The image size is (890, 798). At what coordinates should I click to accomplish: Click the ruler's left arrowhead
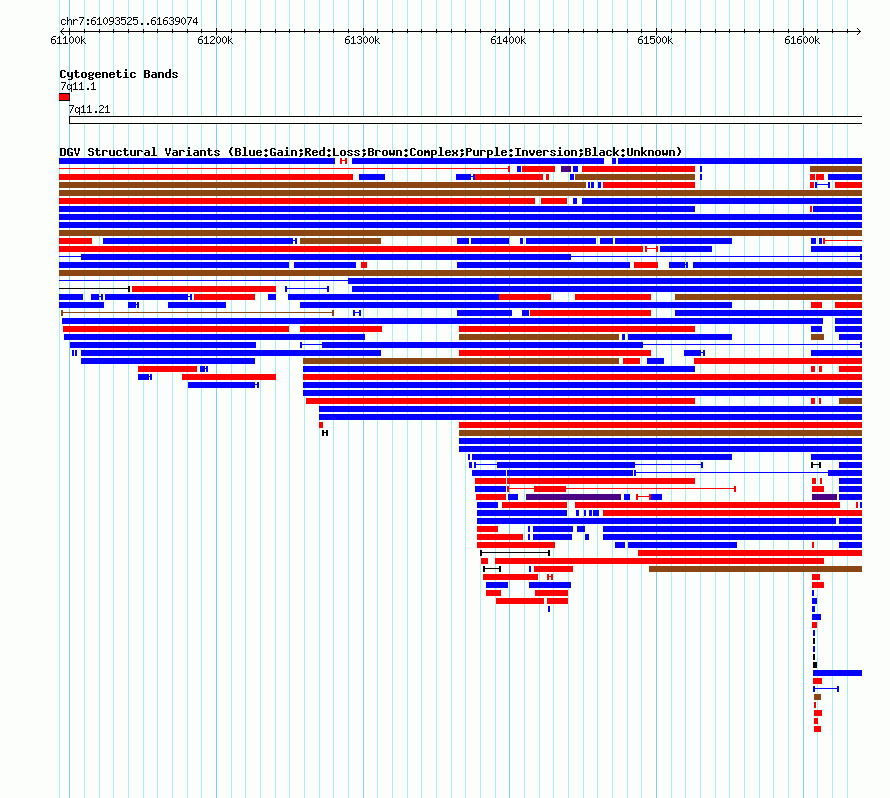[x=62, y=31]
